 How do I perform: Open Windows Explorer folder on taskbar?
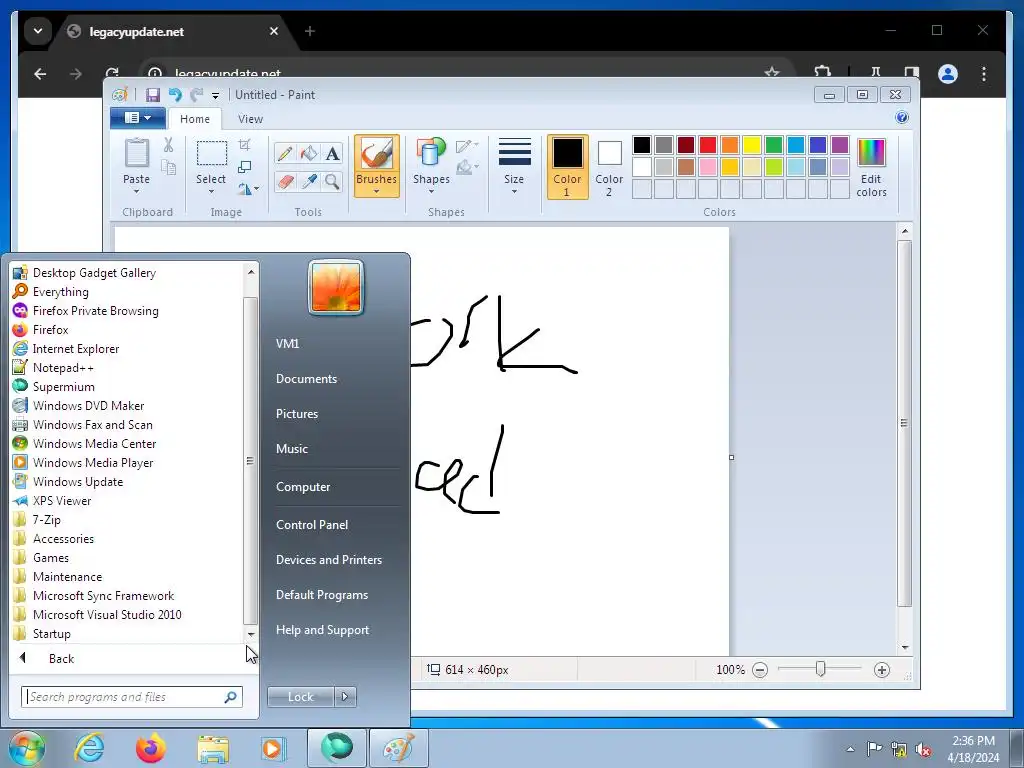213,748
